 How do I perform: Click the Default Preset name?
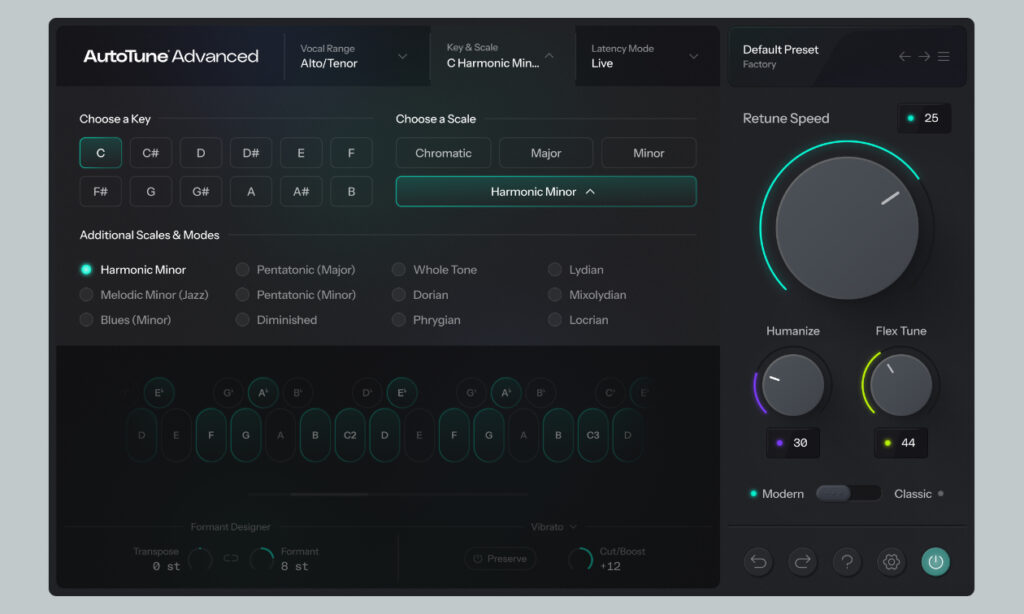click(780, 50)
